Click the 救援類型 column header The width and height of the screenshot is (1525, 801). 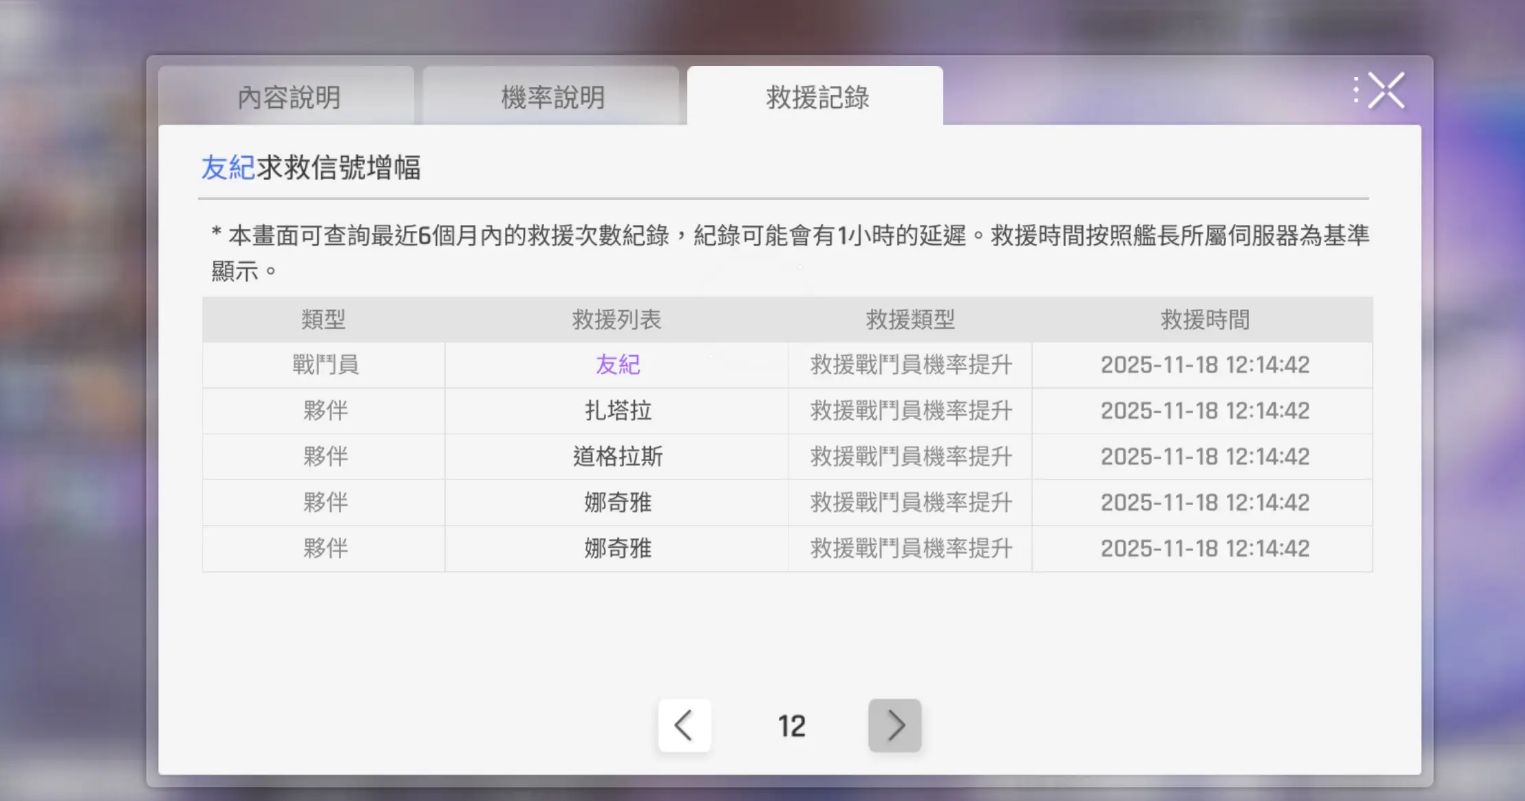910,320
